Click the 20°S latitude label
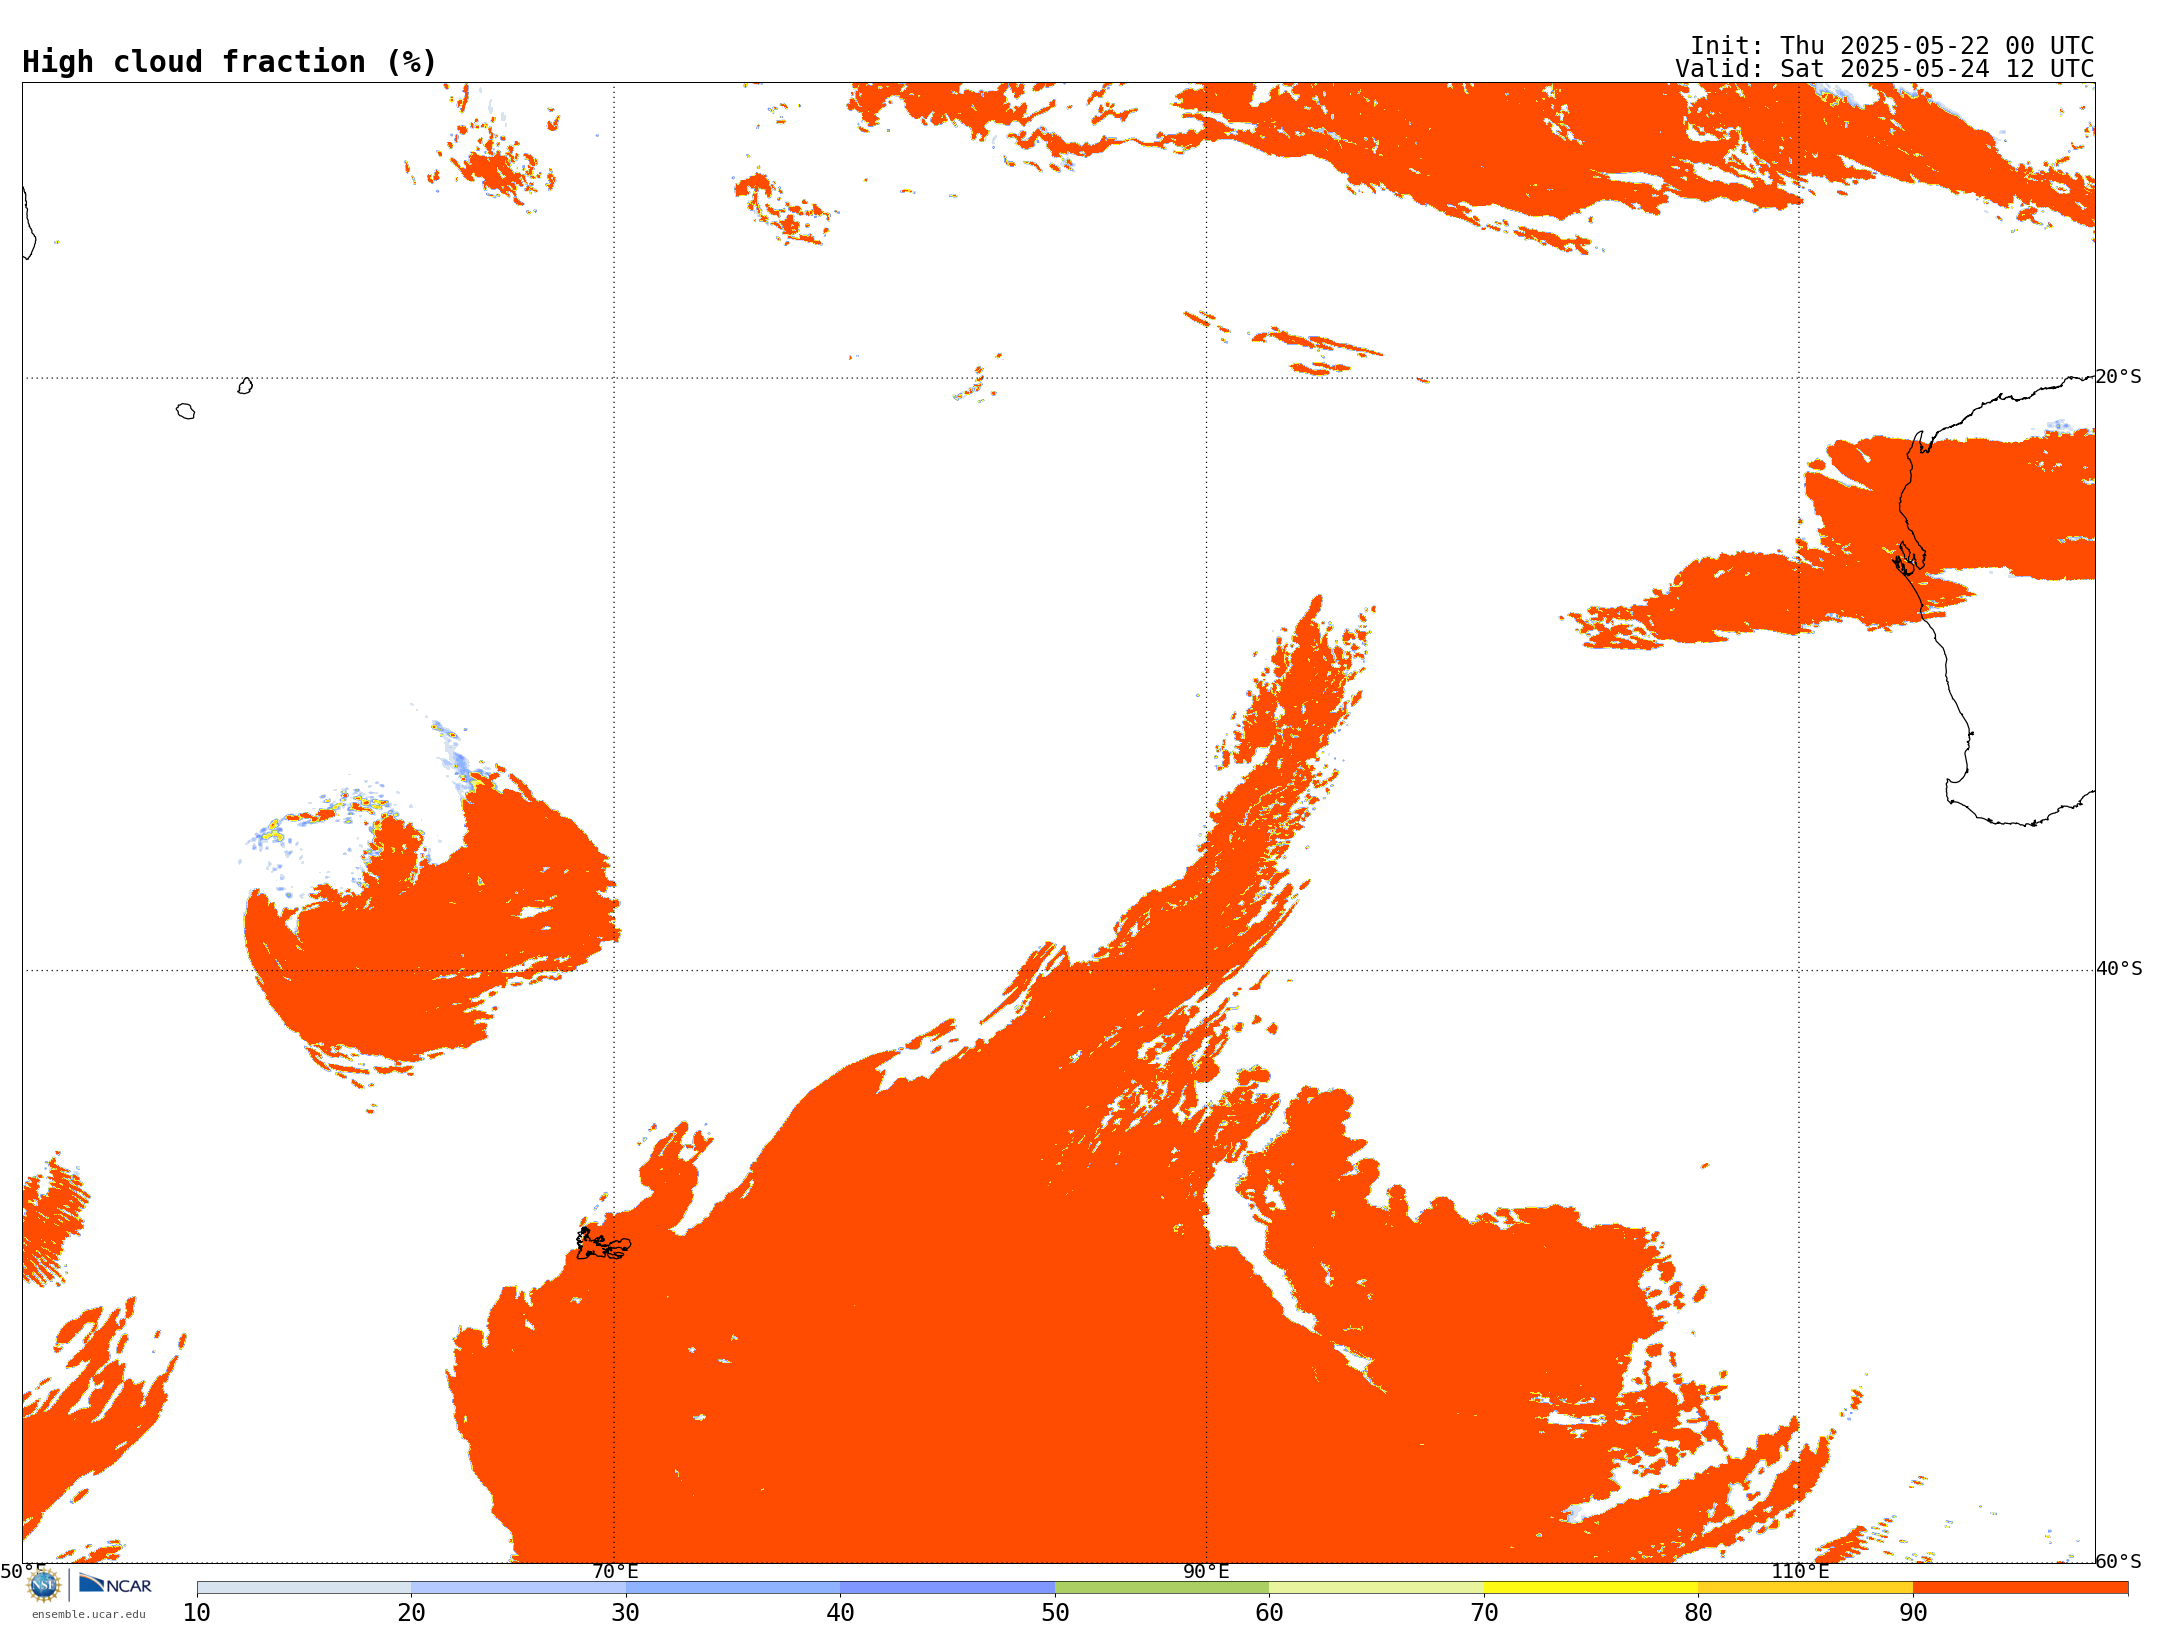Screen dimensions: 2160x1626 (x=2119, y=377)
